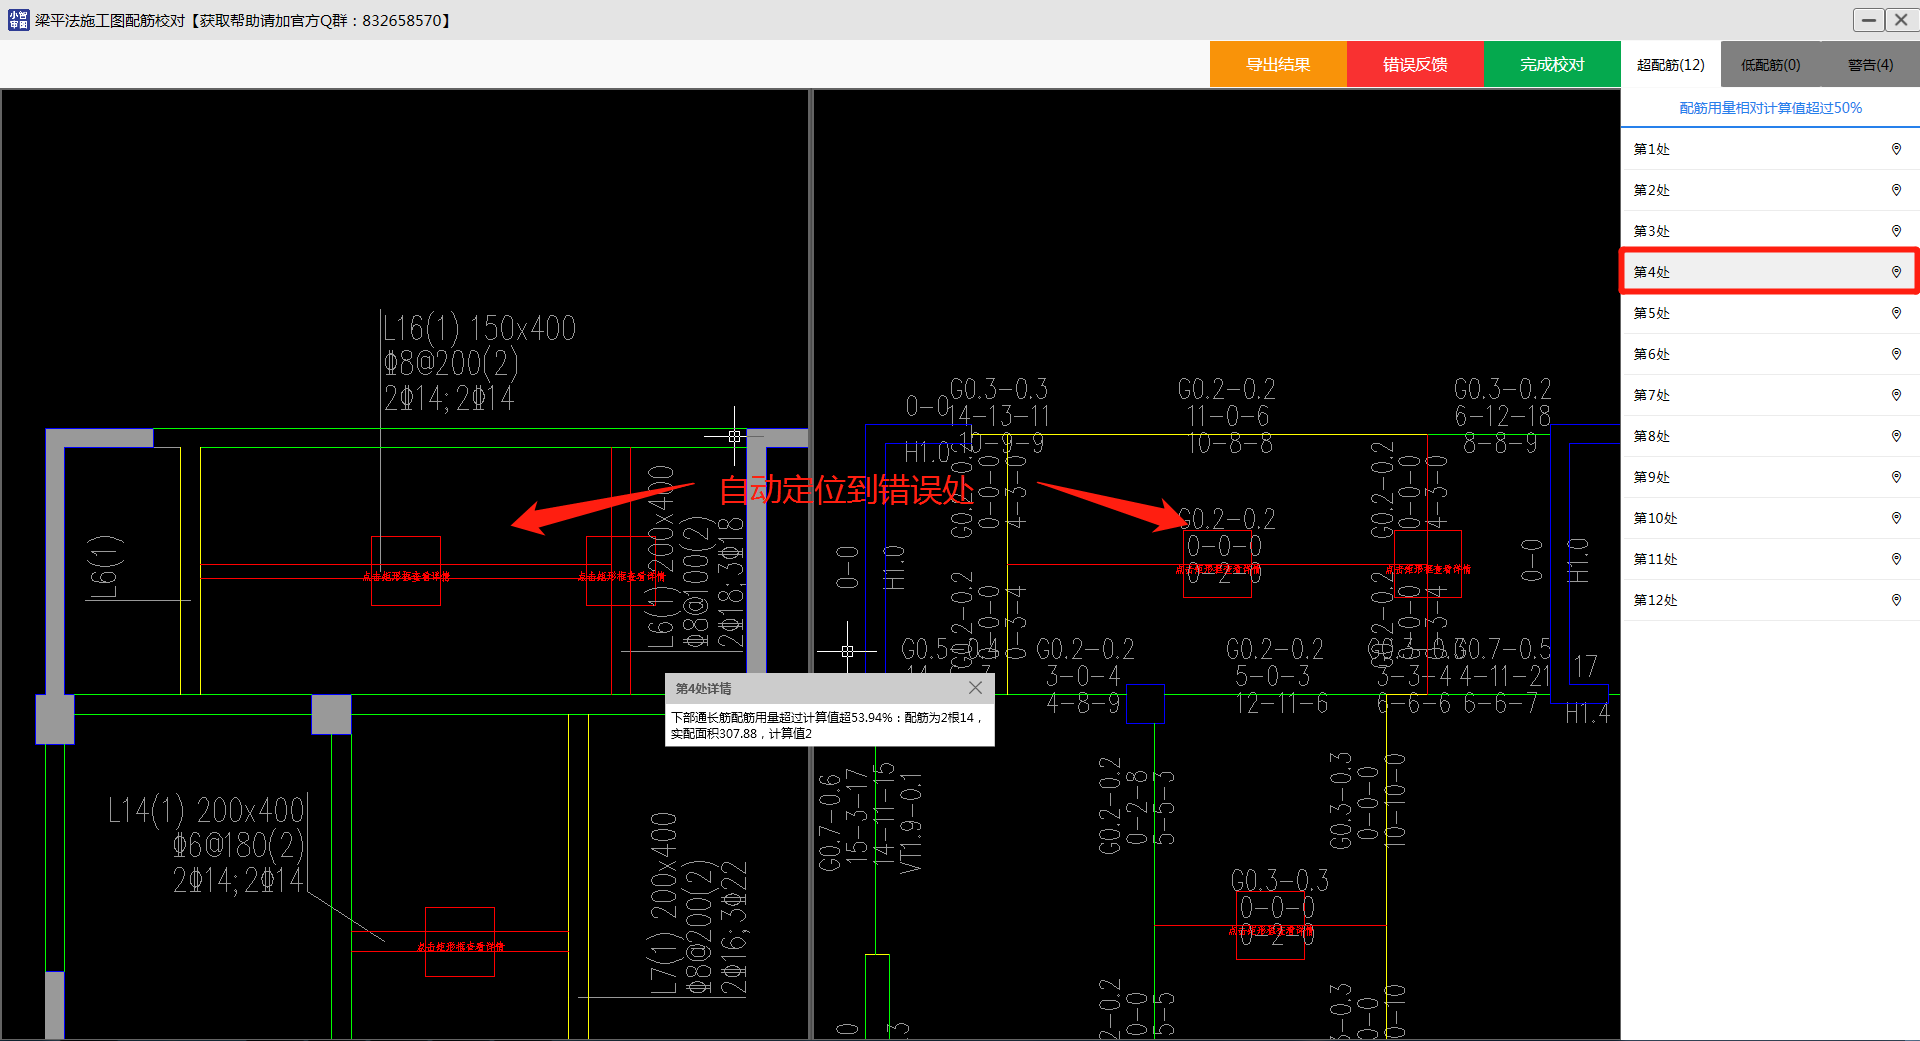
Task: Click the locate pin icon for 第10处
Action: (1895, 518)
